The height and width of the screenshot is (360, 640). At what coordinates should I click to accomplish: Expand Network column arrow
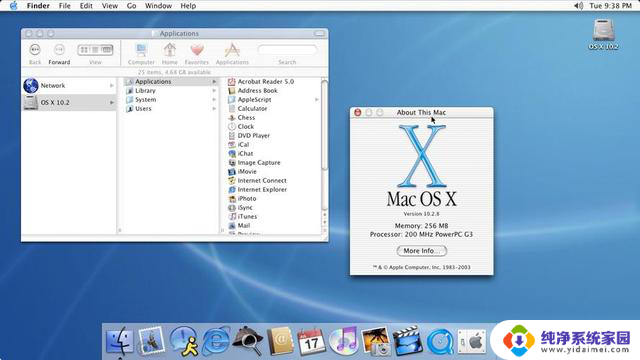click(111, 86)
